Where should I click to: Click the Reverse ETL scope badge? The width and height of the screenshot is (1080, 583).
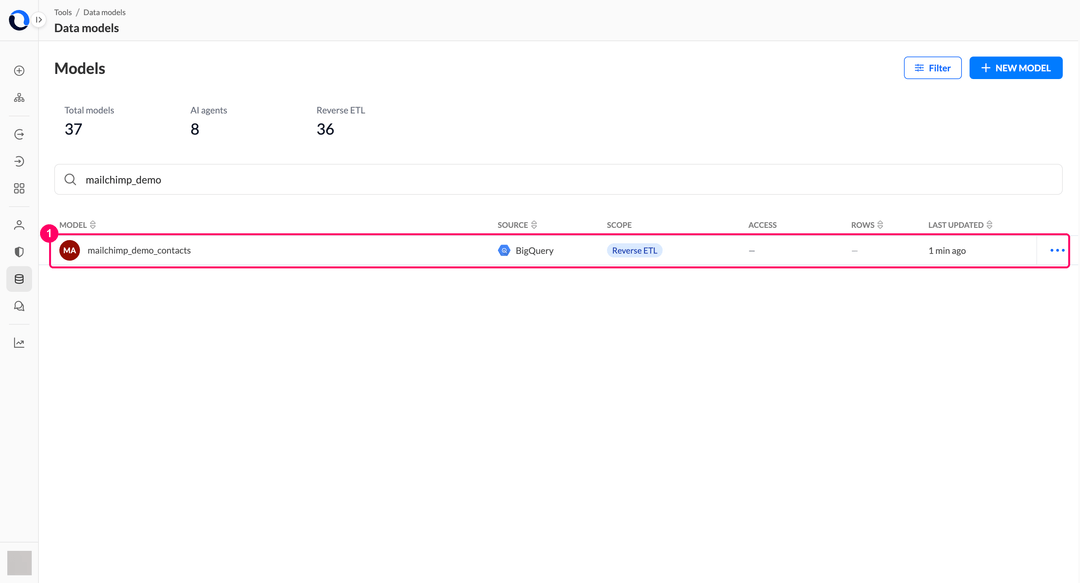(634, 250)
